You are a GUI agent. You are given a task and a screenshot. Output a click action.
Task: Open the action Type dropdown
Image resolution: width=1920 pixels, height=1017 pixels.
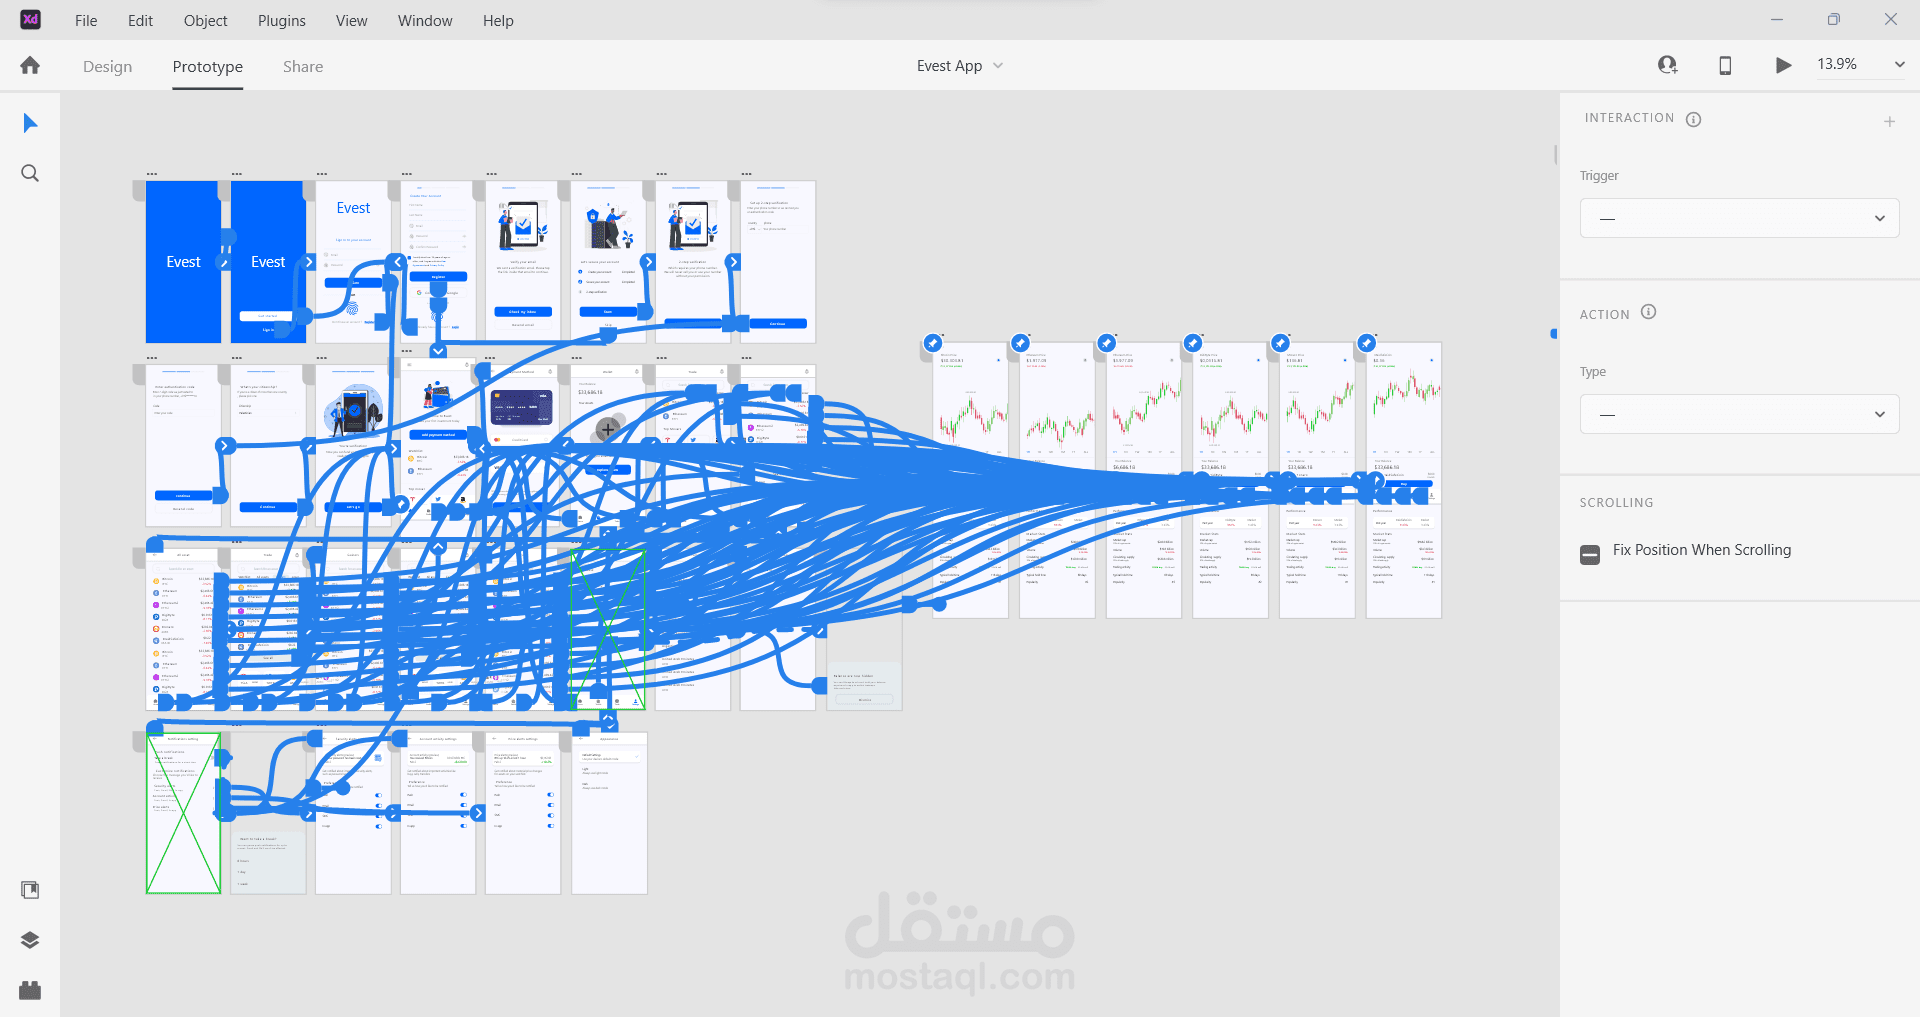click(1739, 414)
